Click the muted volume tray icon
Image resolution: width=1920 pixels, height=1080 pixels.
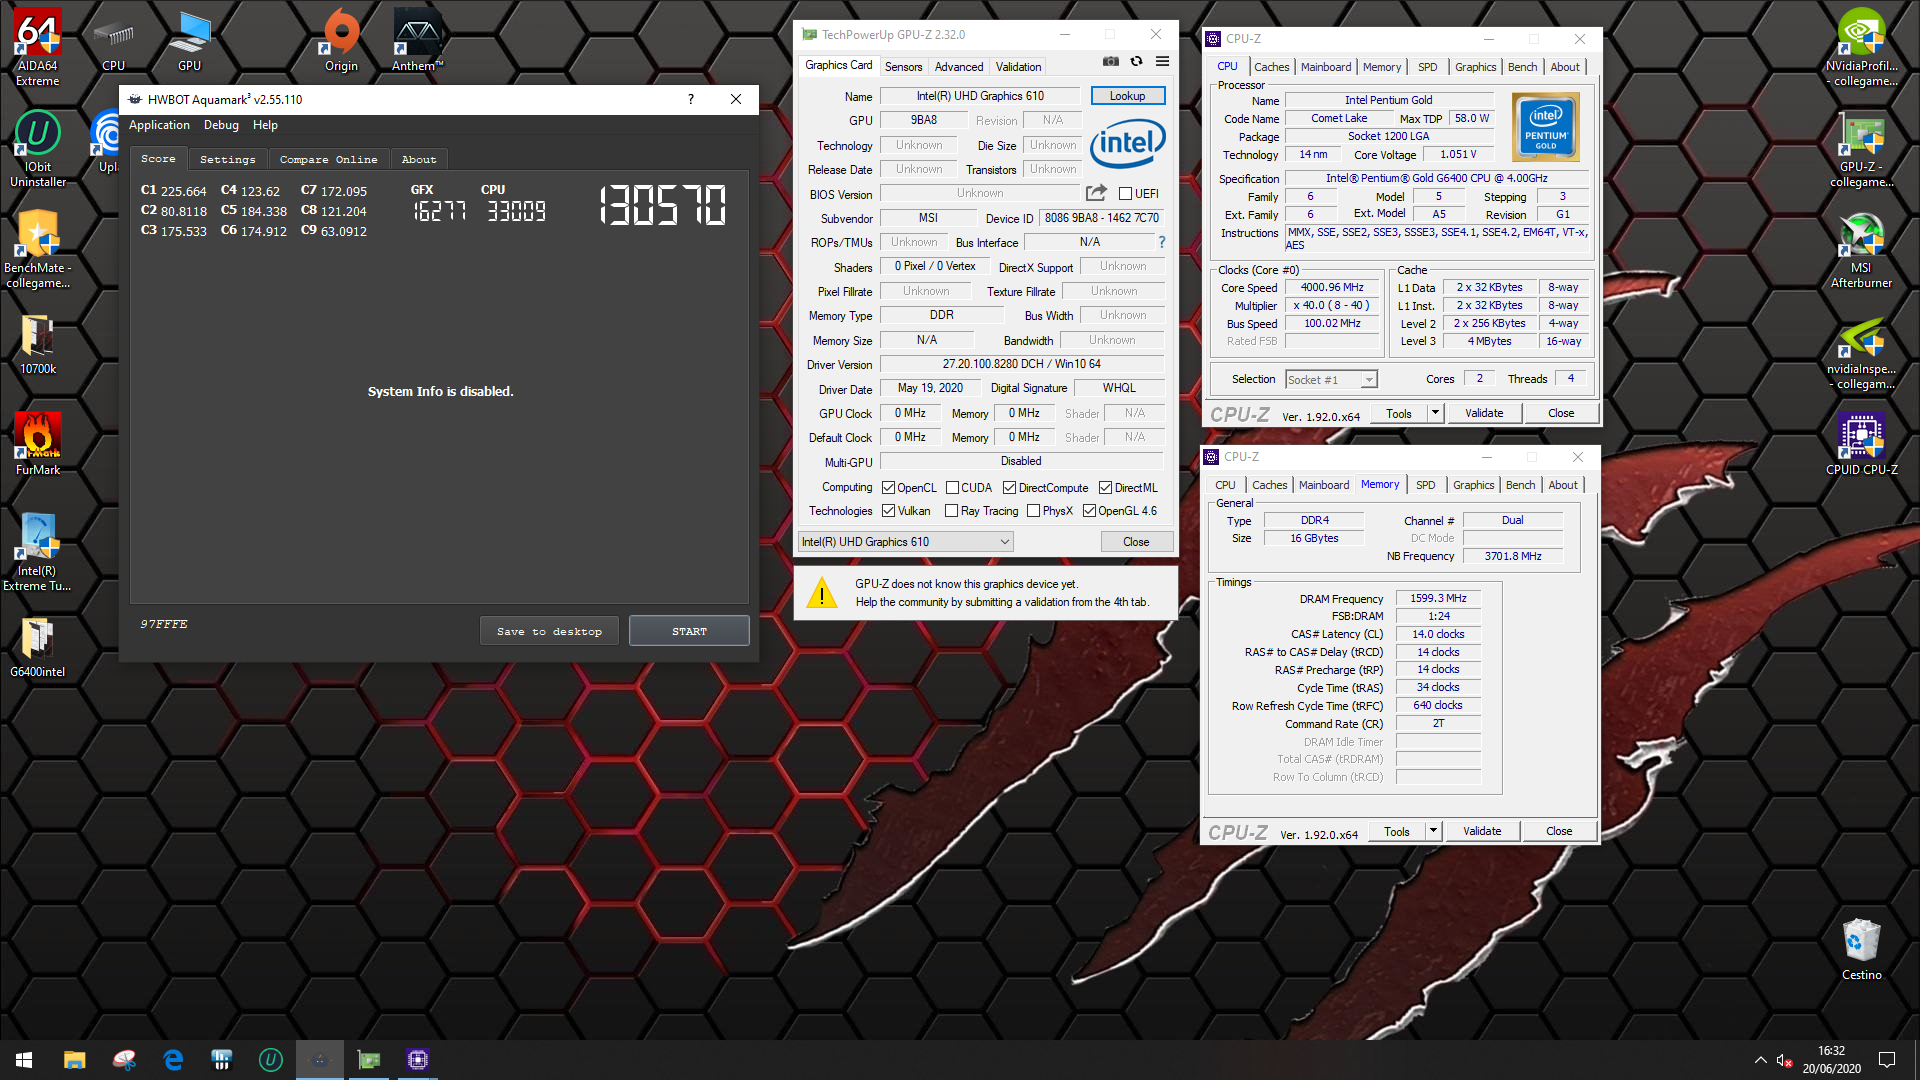1784,1060
